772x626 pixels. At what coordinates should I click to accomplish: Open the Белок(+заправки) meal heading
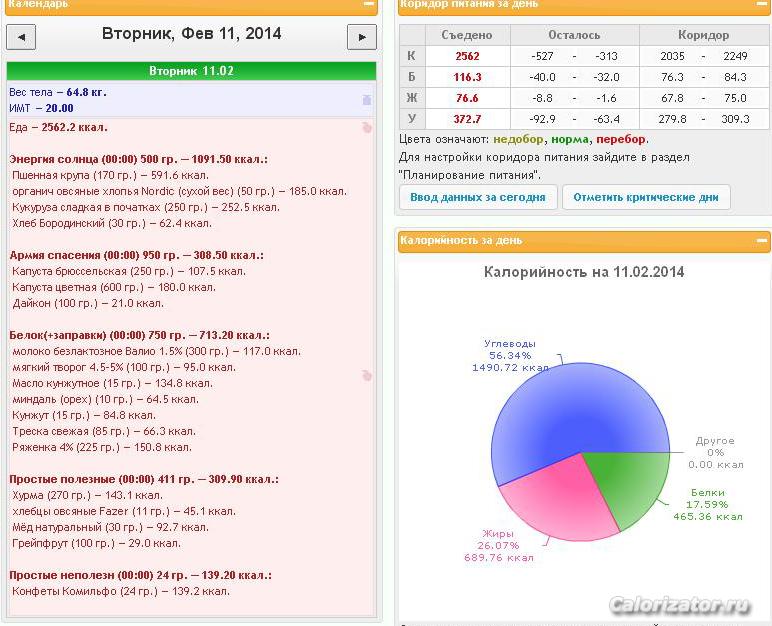(x=139, y=335)
